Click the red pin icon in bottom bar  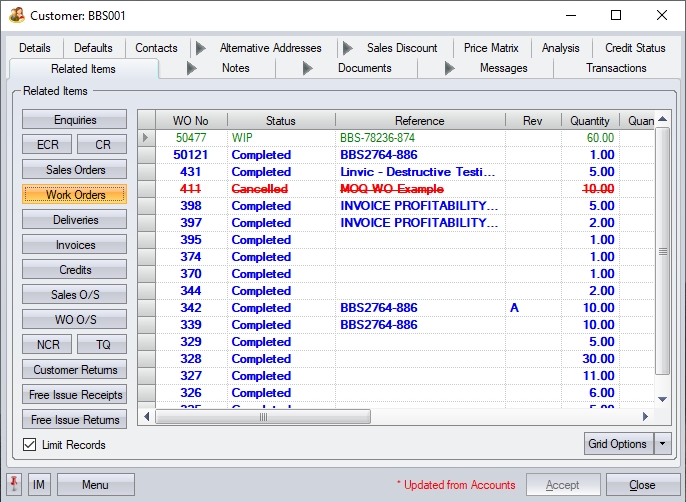click(14, 485)
